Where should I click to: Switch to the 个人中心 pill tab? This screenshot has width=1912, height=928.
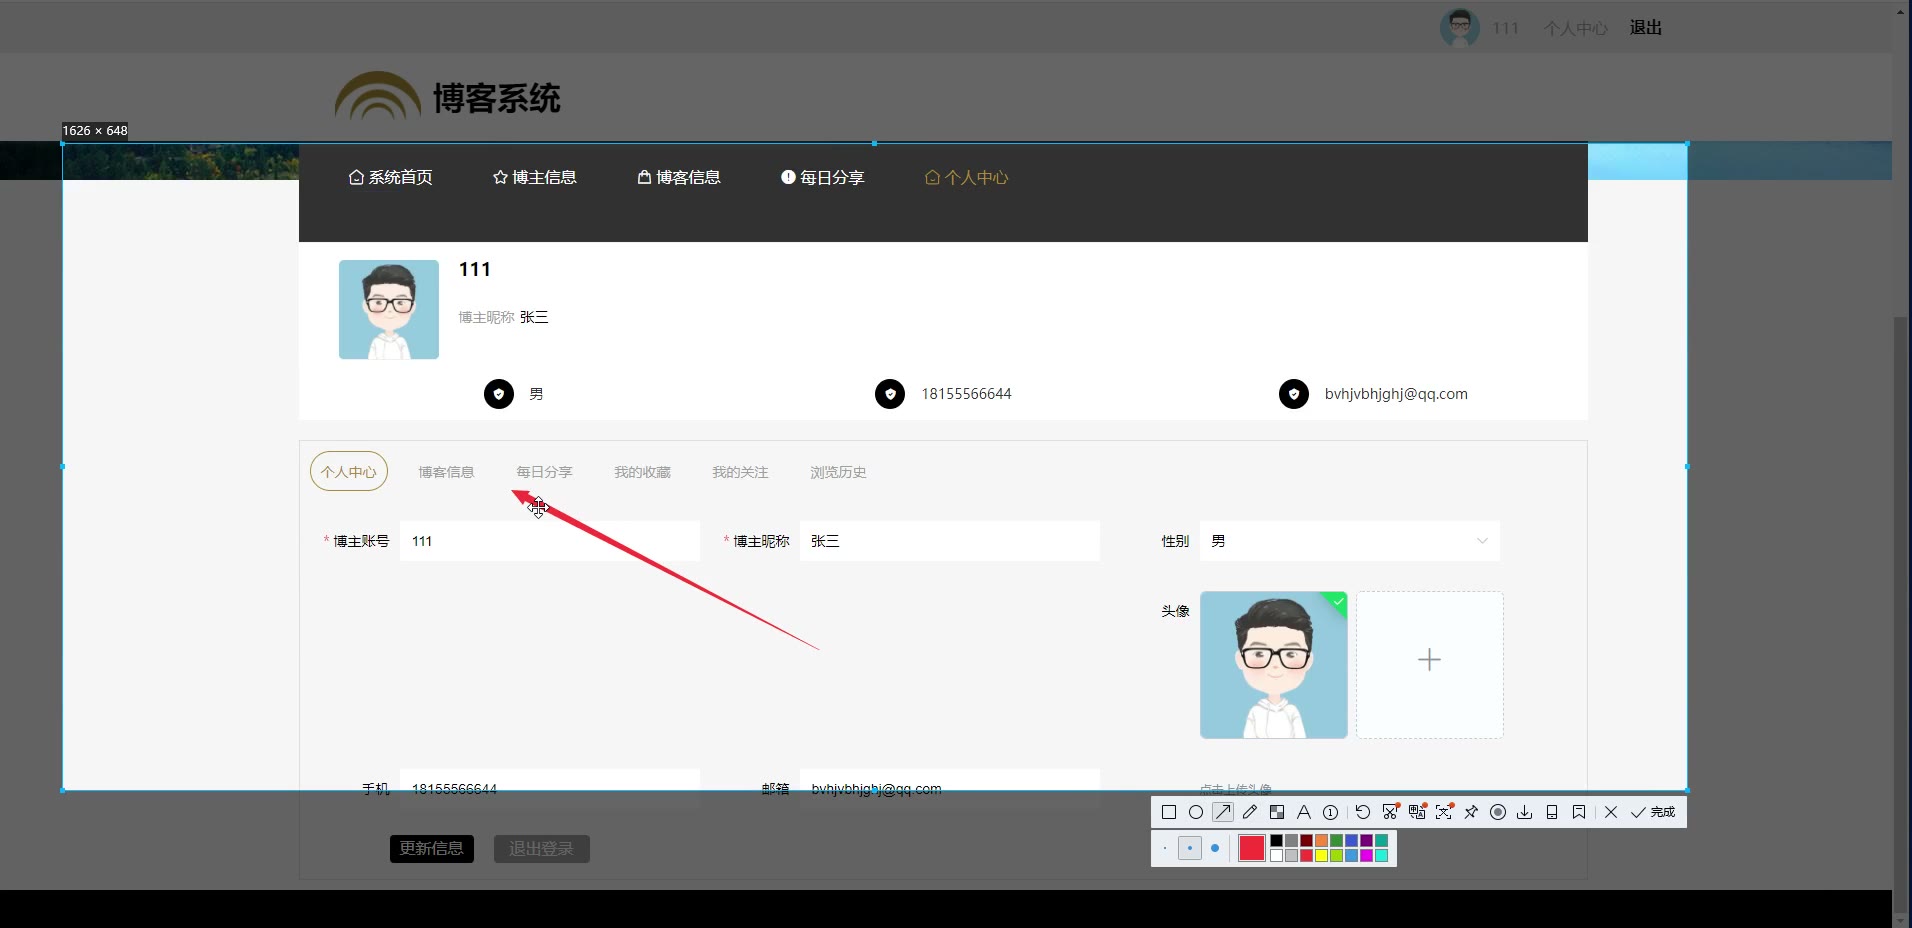click(349, 472)
